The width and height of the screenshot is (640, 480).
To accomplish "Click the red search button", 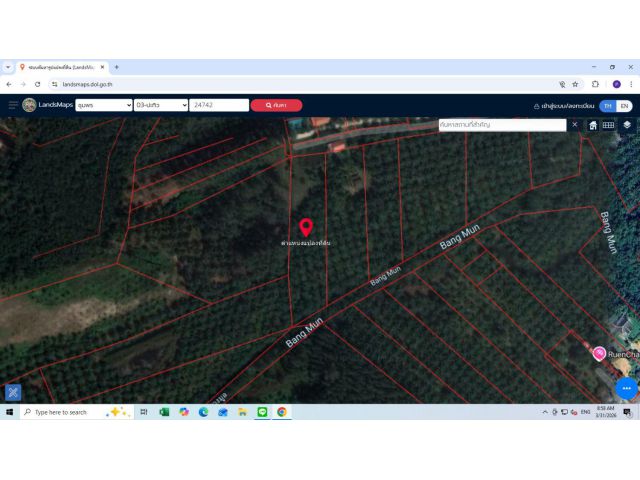I will pyautogui.click(x=276, y=105).
